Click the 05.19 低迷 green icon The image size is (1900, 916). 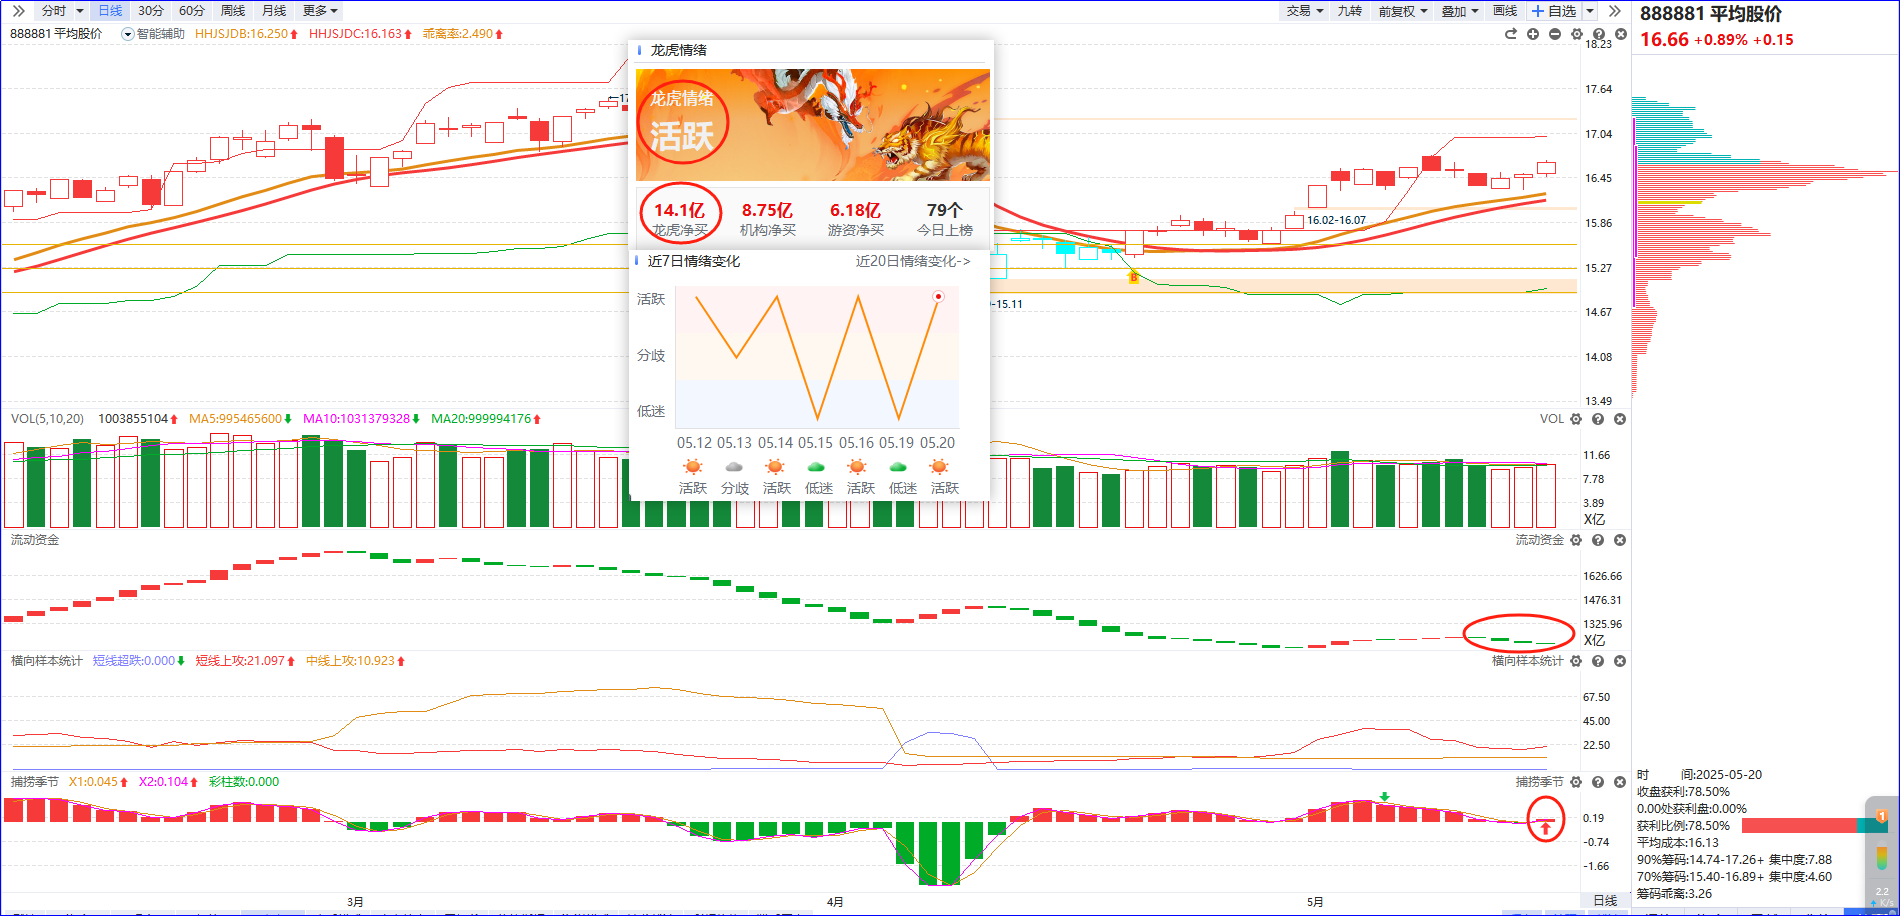[x=898, y=467]
